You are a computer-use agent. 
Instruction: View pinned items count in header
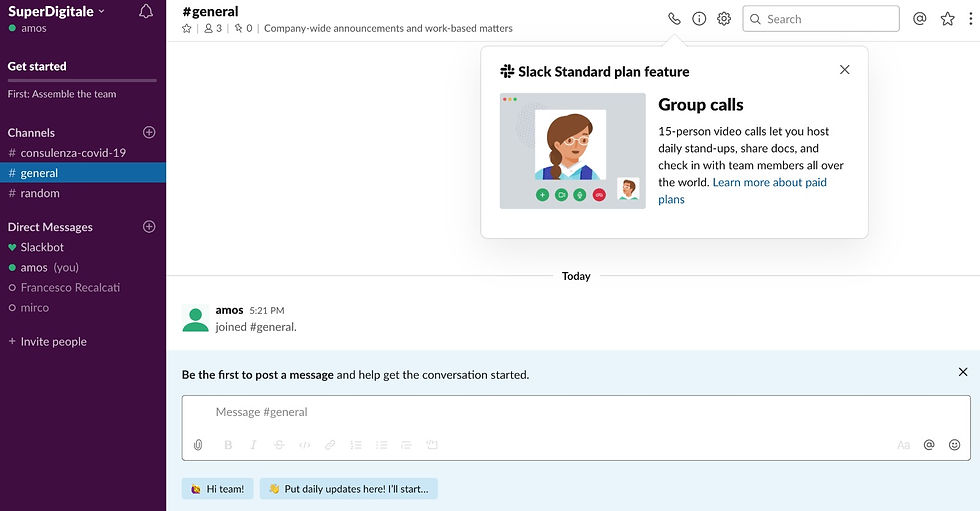pos(243,28)
